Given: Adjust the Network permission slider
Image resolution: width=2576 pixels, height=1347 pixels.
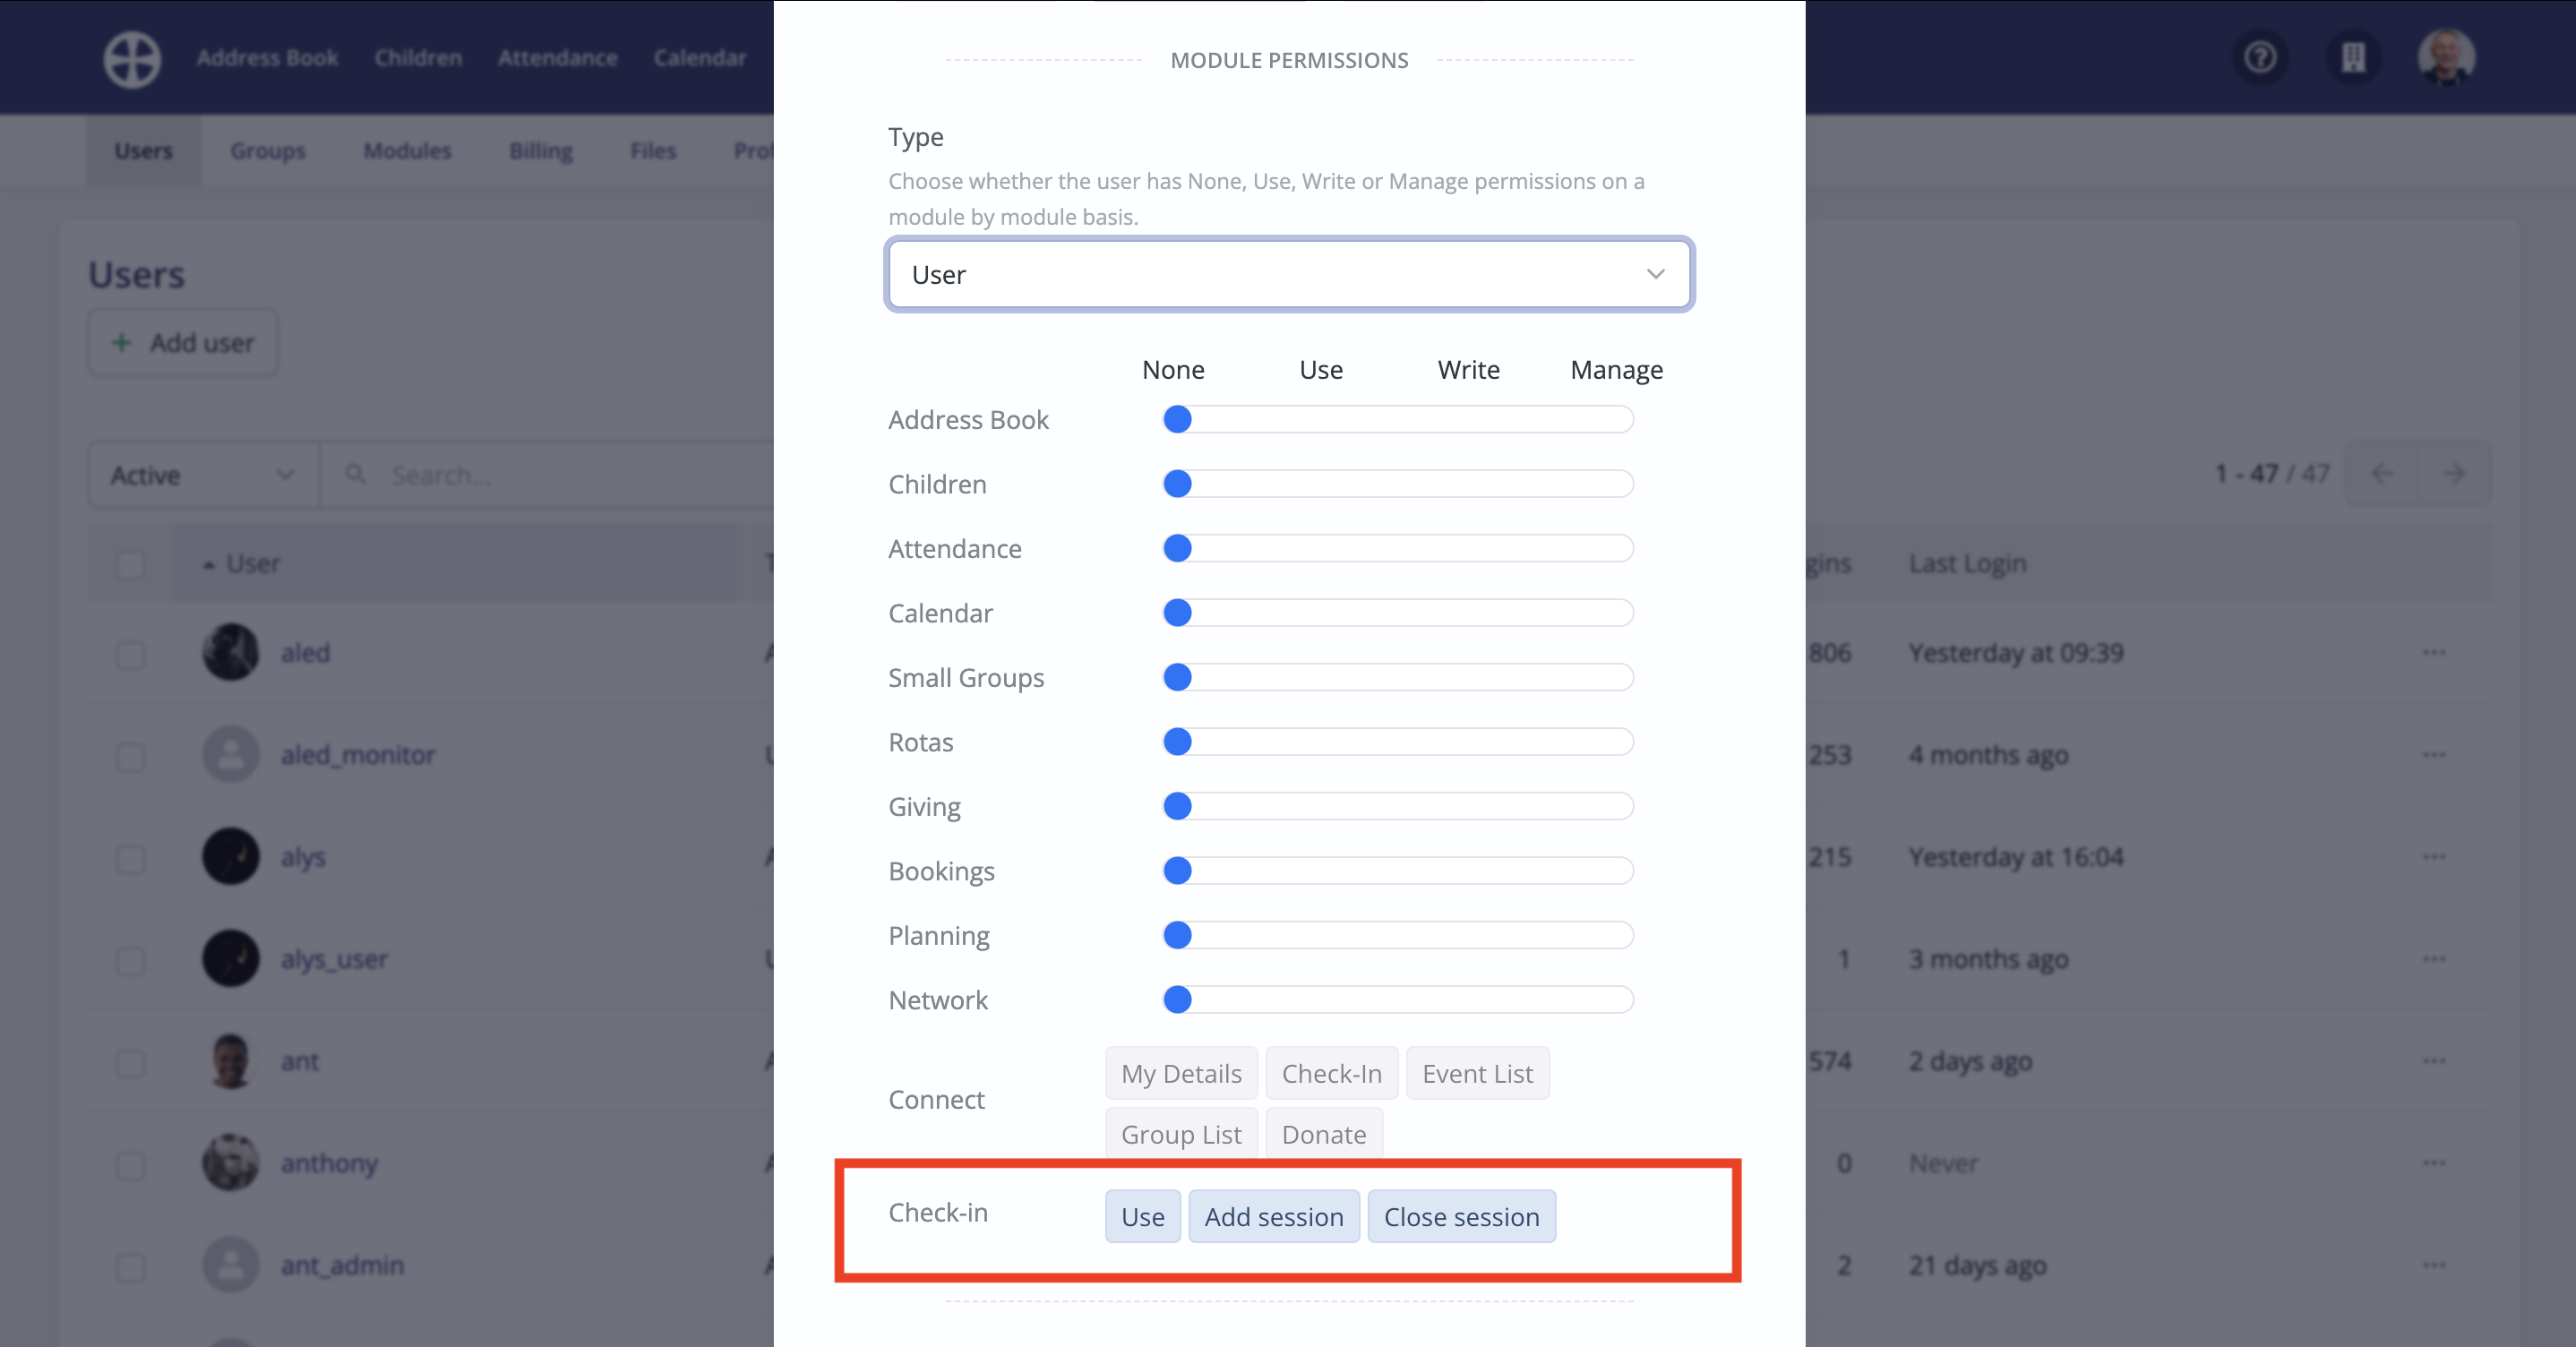Looking at the screenshot, I should (x=1398, y=1000).
